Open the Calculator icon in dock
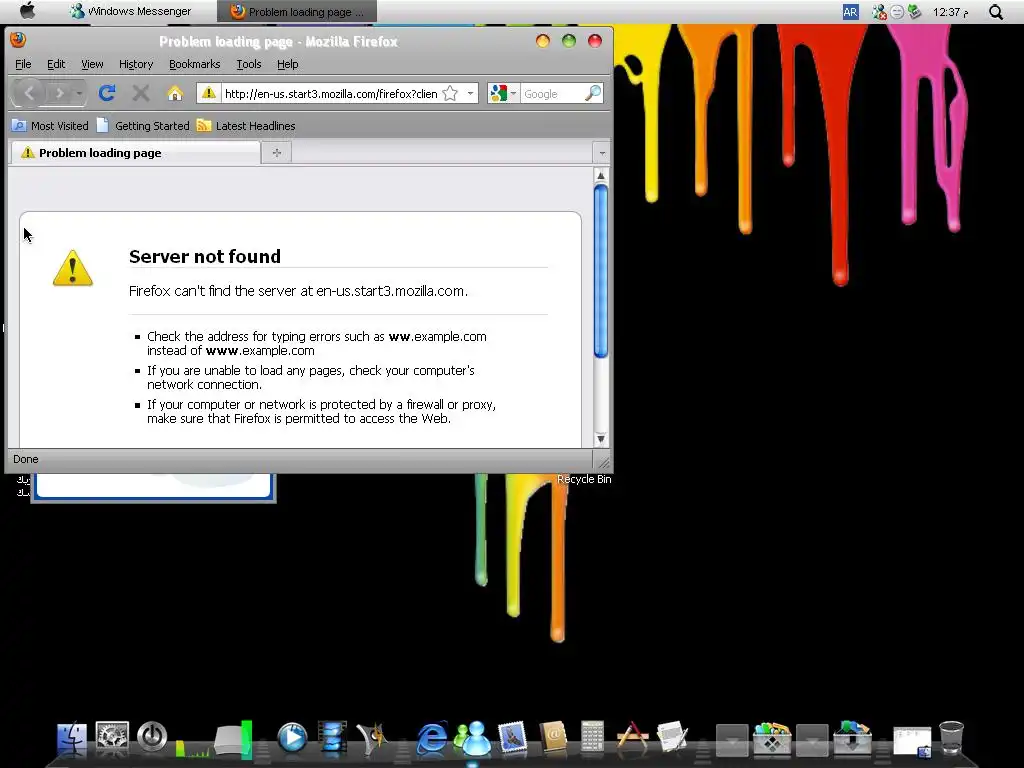This screenshot has height=768, width=1024. click(592, 738)
